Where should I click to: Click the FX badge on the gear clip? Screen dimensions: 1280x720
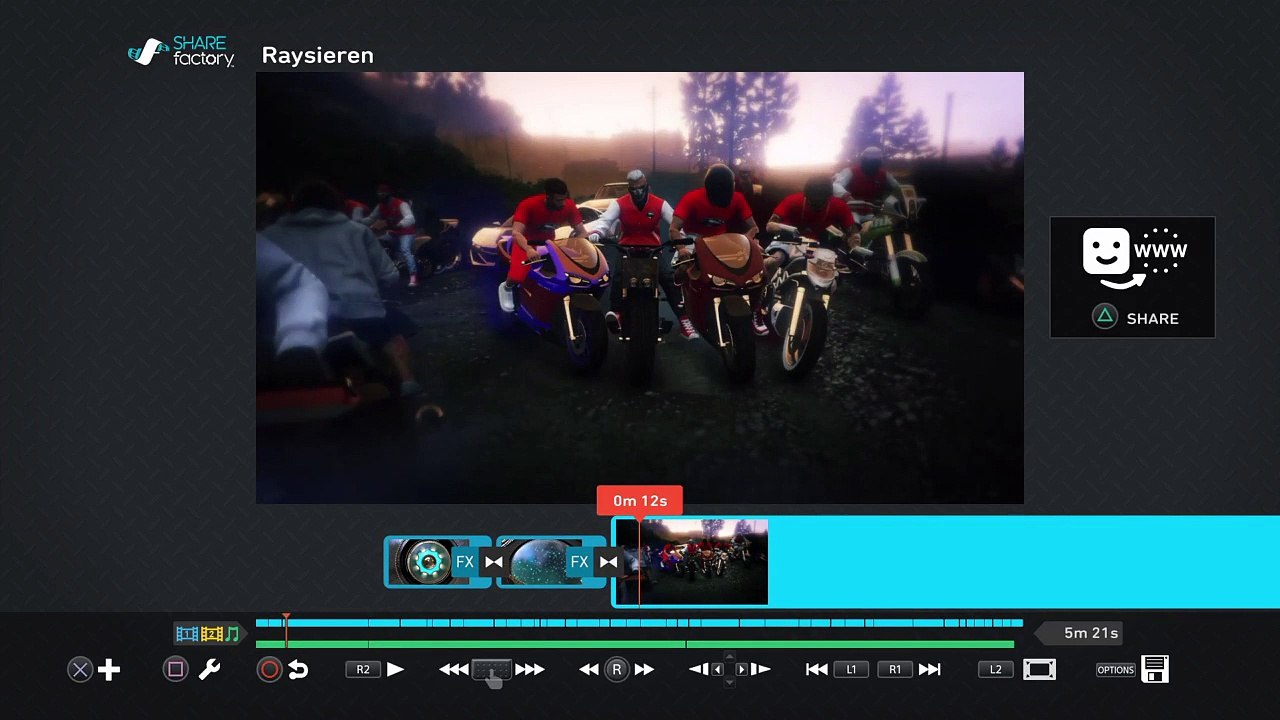click(x=465, y=562)
